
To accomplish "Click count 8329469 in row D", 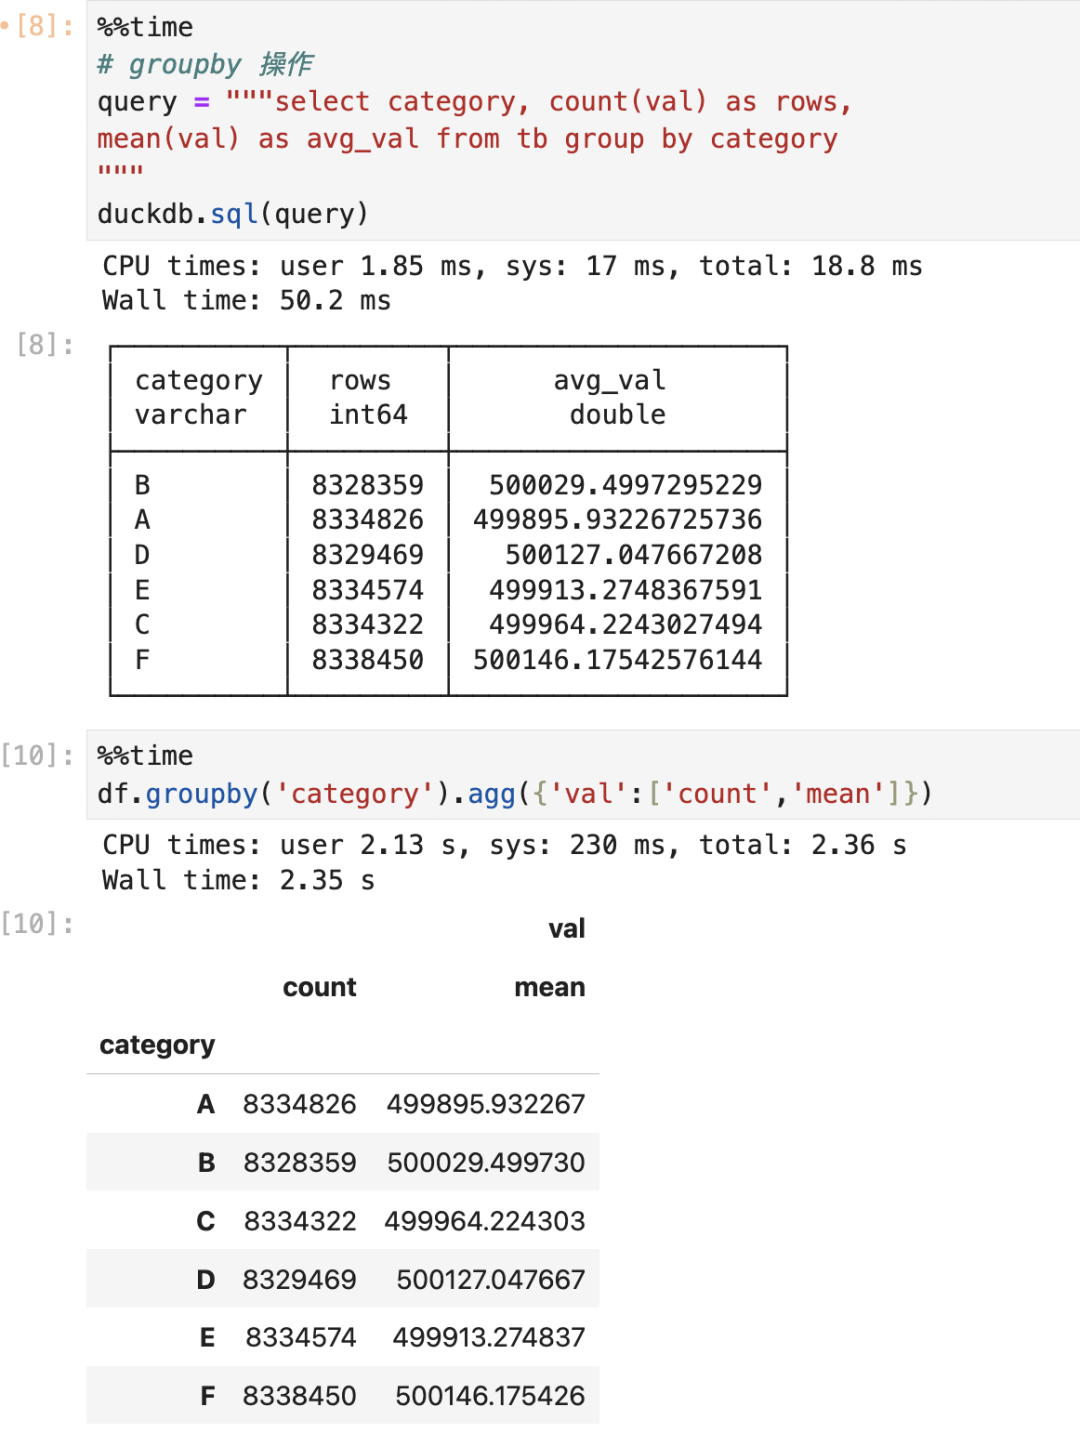I will point(299,1279).
